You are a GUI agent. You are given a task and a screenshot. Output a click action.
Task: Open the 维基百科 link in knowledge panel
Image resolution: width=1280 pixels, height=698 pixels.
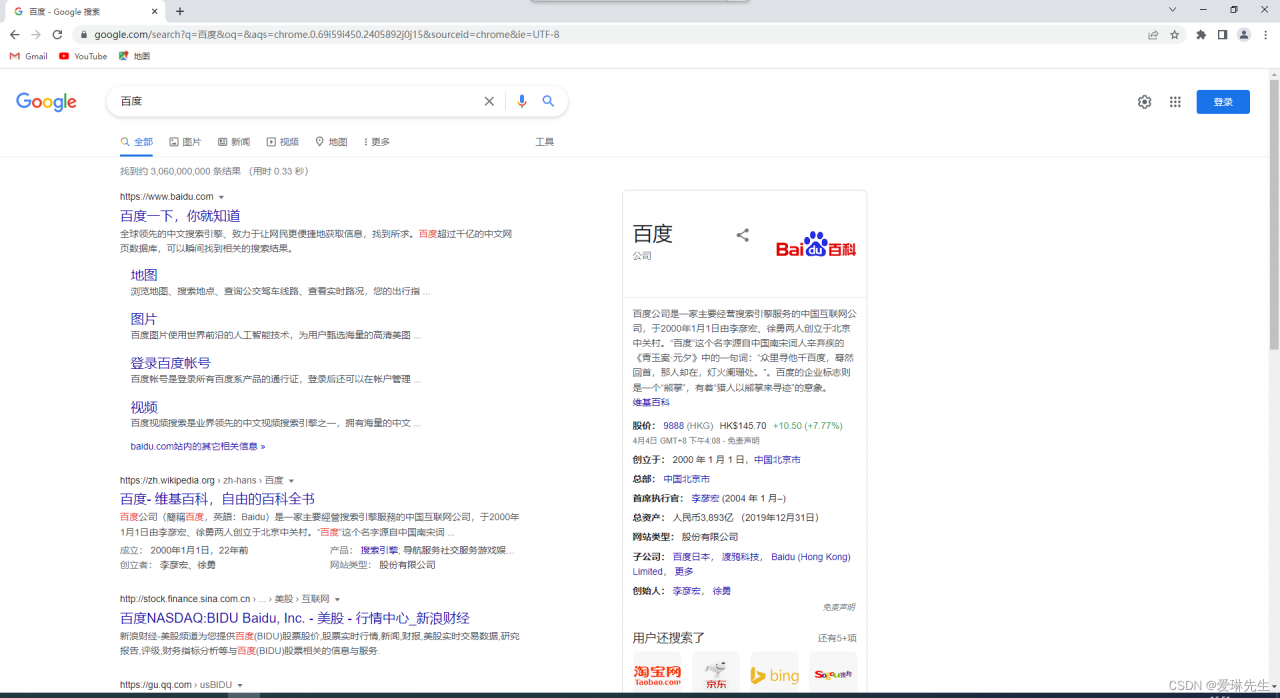pyautogui.click(x=651, y=403)
